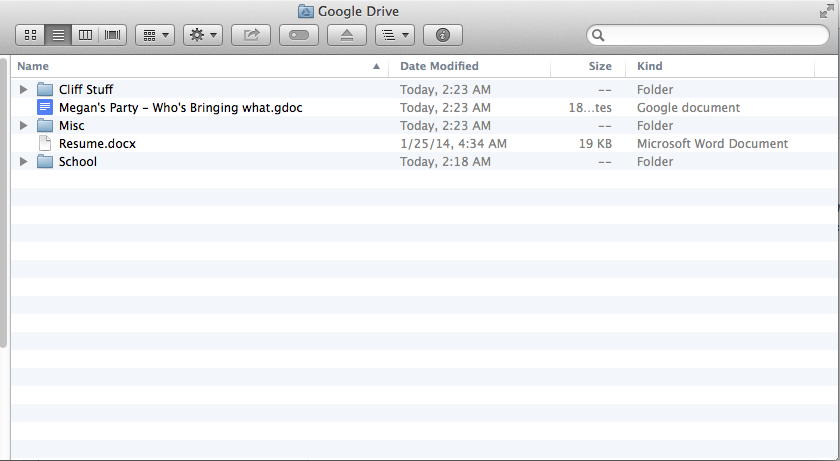Image resolution: width=840 pixels, height=461 pixels.
Task: Switch to list view
Action: (x=58, y=35)
